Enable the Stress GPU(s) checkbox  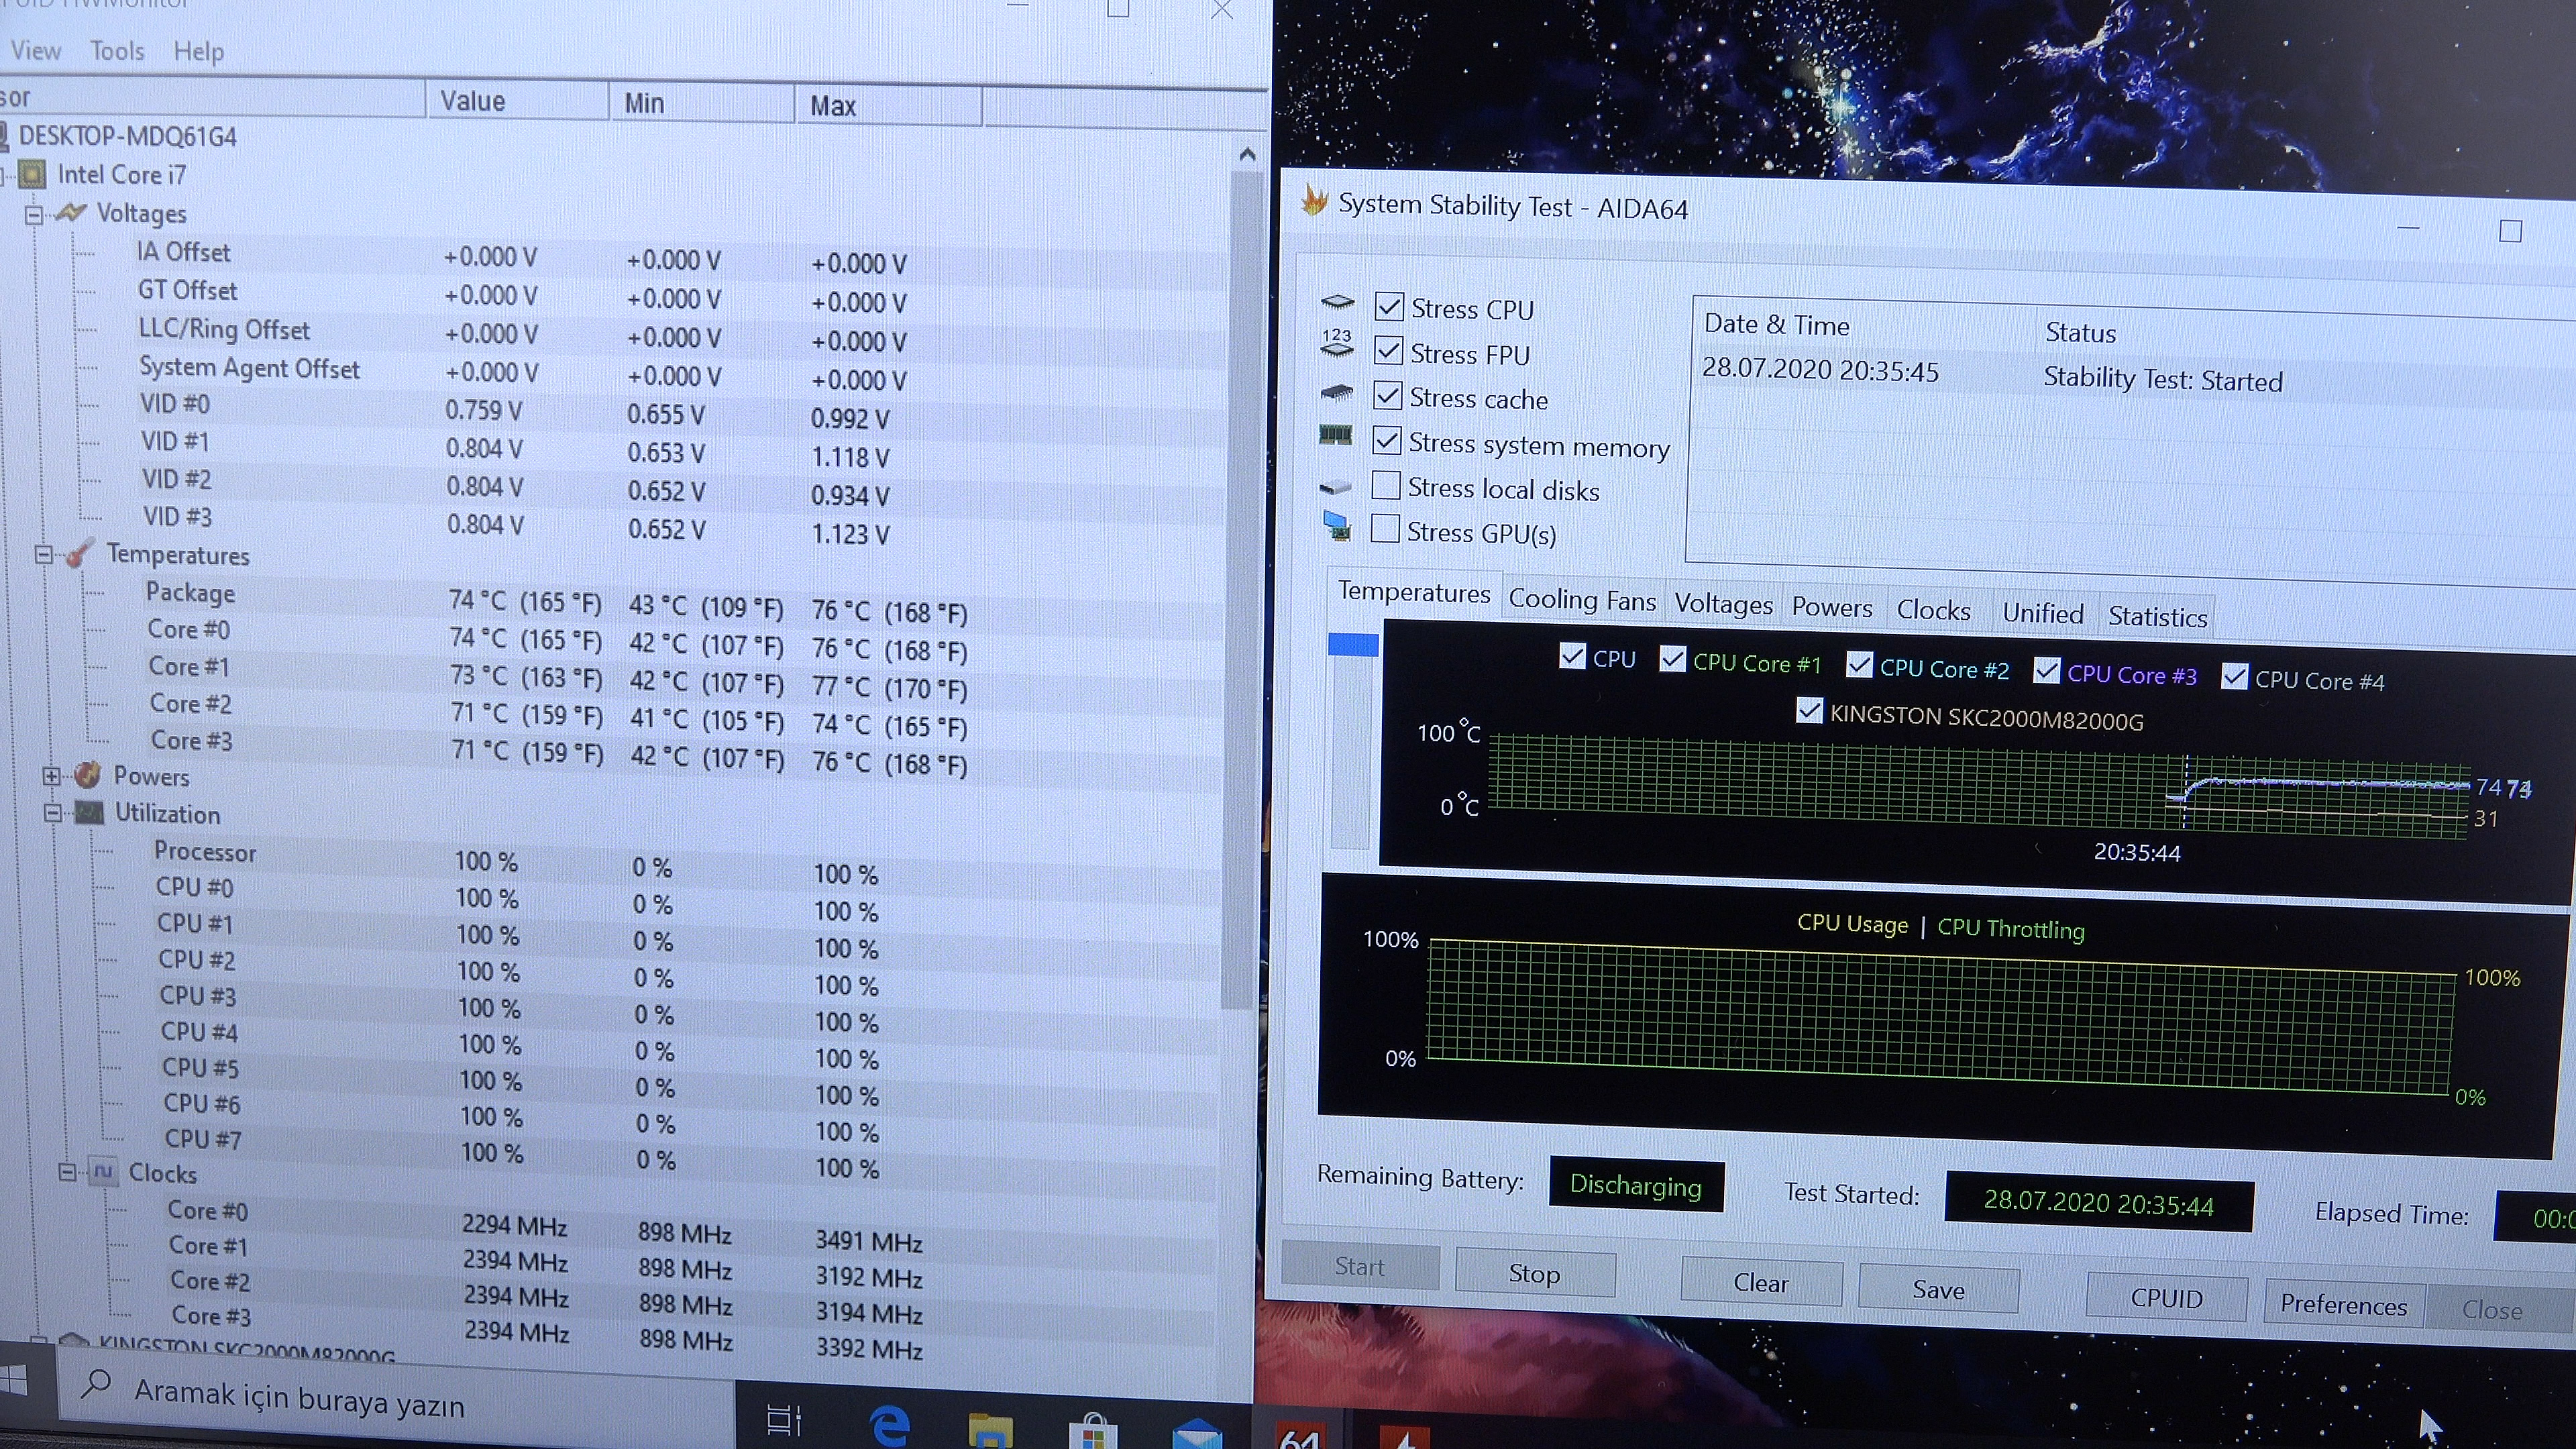[x=1385, y=529]
